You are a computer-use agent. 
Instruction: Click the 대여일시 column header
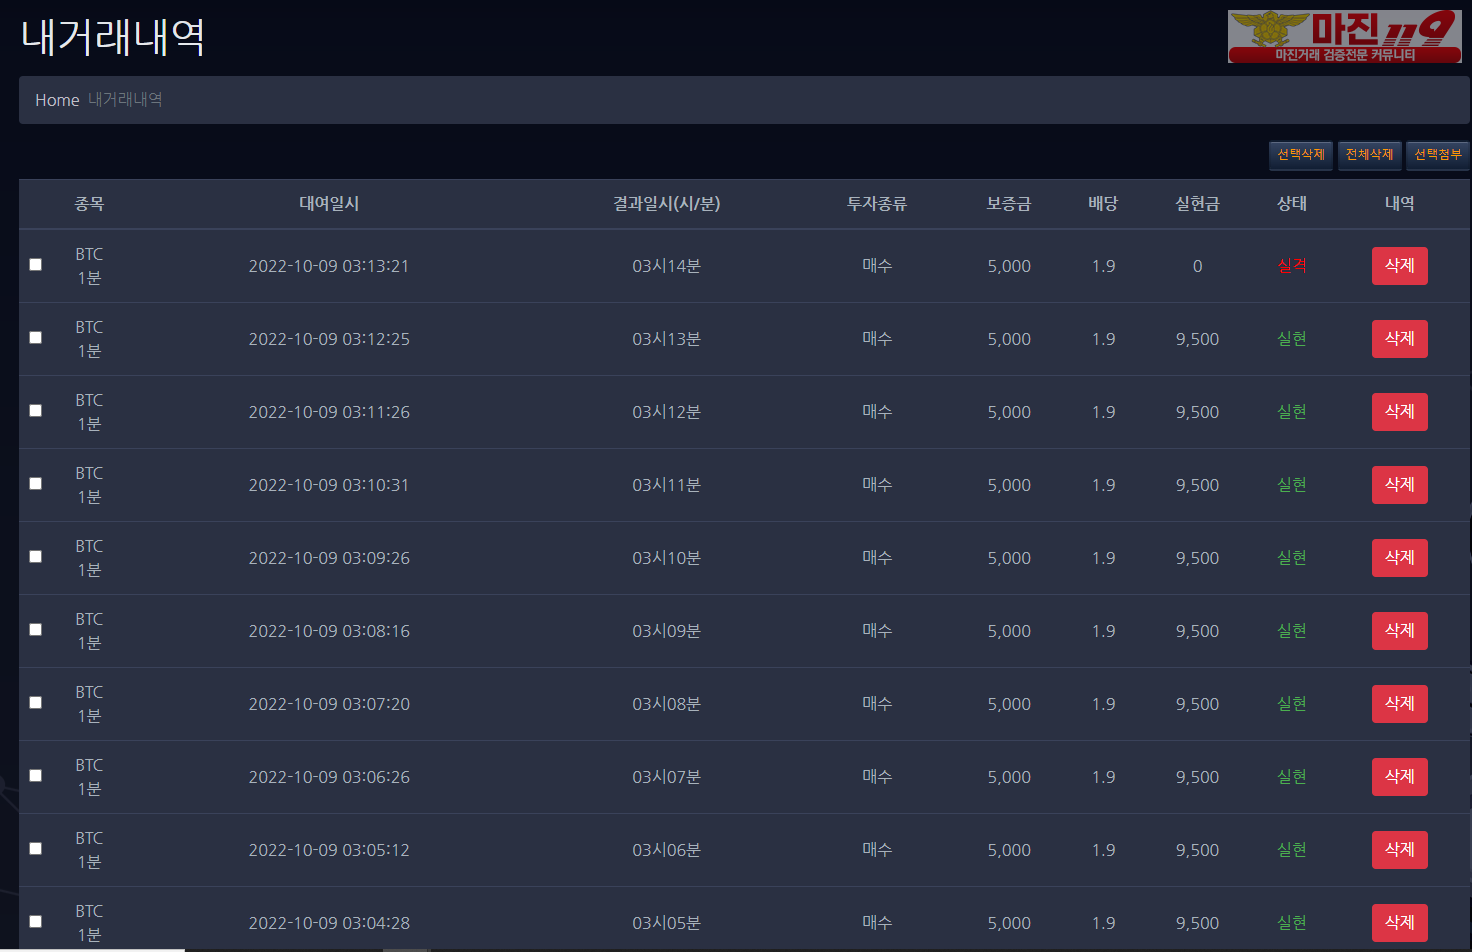(329, 204)
